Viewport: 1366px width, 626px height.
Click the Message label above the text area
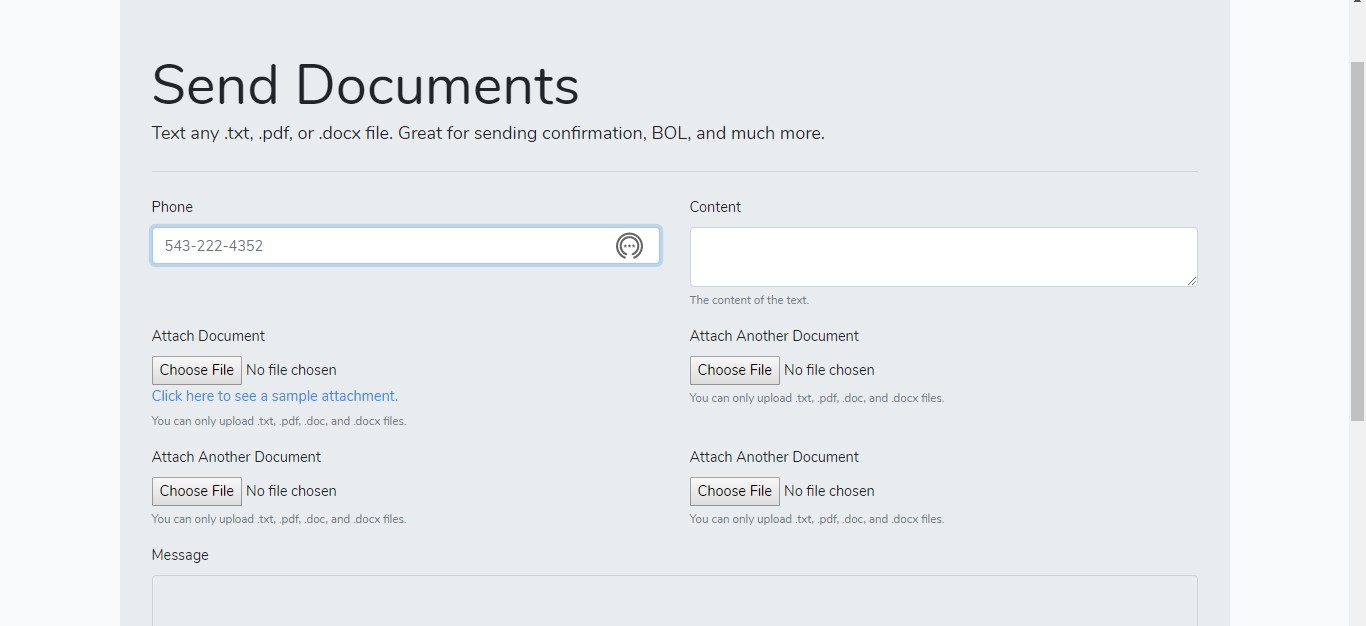coord(179,555)
